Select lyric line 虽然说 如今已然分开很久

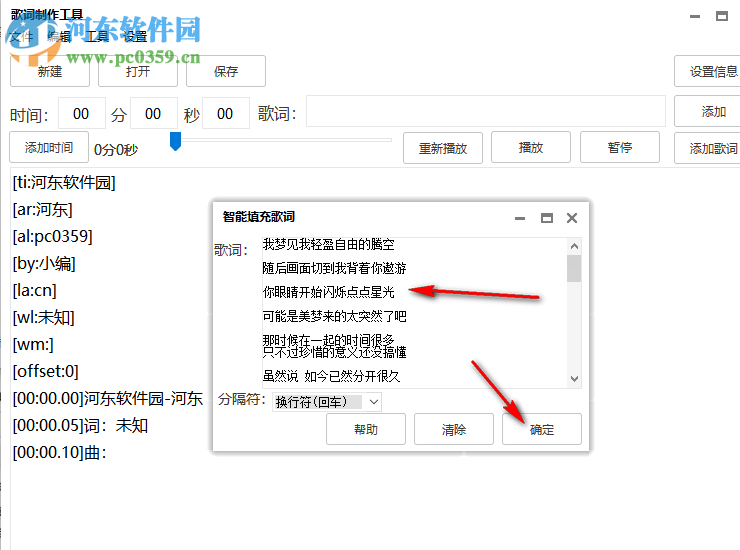[331, 376]
